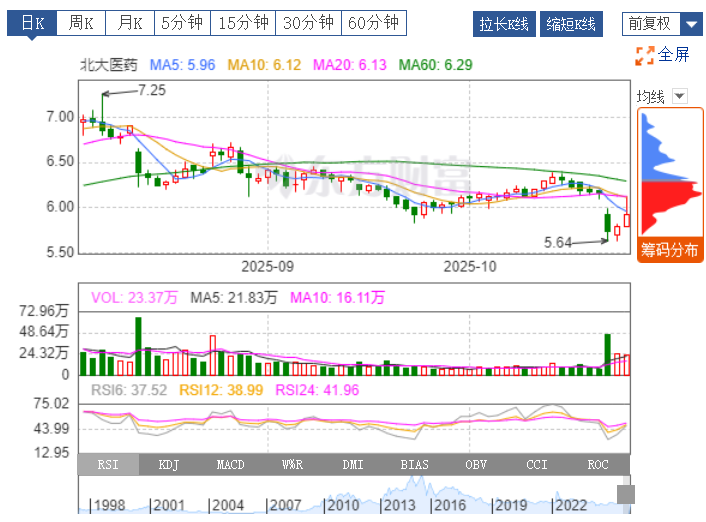
Task: Select the MACD indicator tab
Action: point(231,465)
